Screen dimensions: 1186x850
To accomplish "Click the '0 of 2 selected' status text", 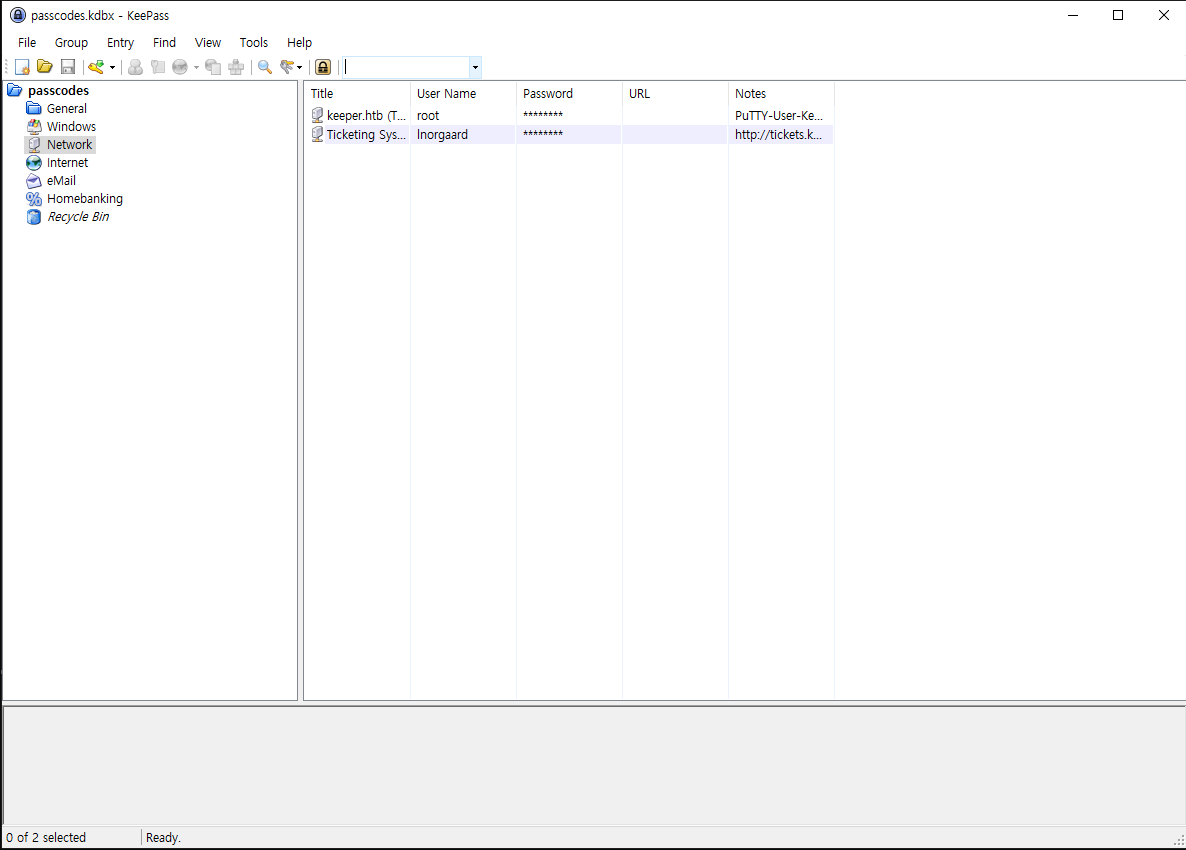I will [x=46, y=837].
